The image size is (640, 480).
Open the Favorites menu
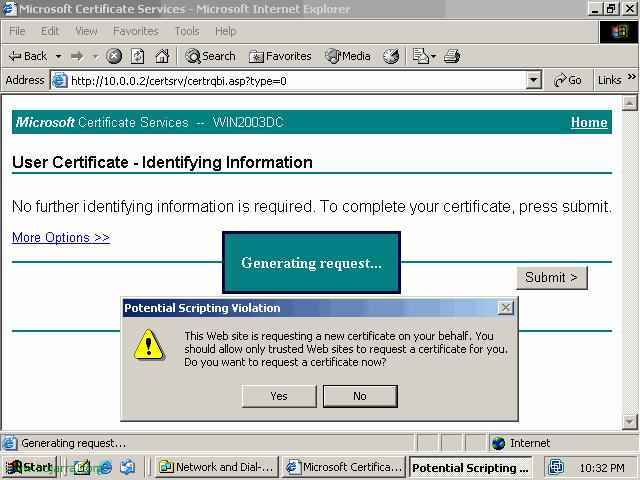click(136, 31)
